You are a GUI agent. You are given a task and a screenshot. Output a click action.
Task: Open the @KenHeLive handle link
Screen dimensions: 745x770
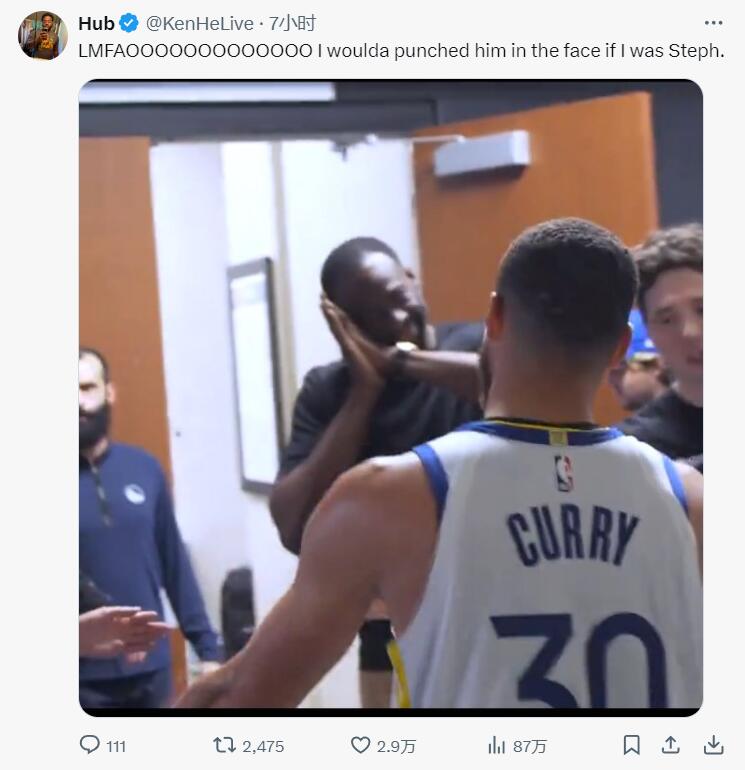click(x=199, y=23)
